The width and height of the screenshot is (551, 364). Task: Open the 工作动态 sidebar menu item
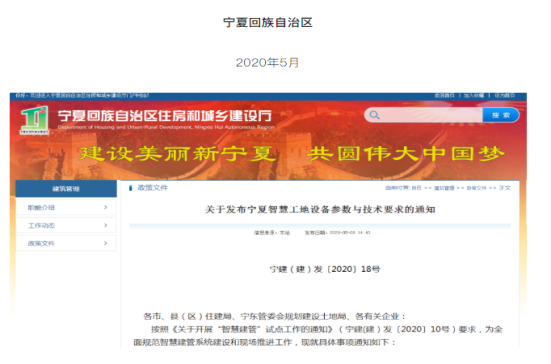[66, 225]
